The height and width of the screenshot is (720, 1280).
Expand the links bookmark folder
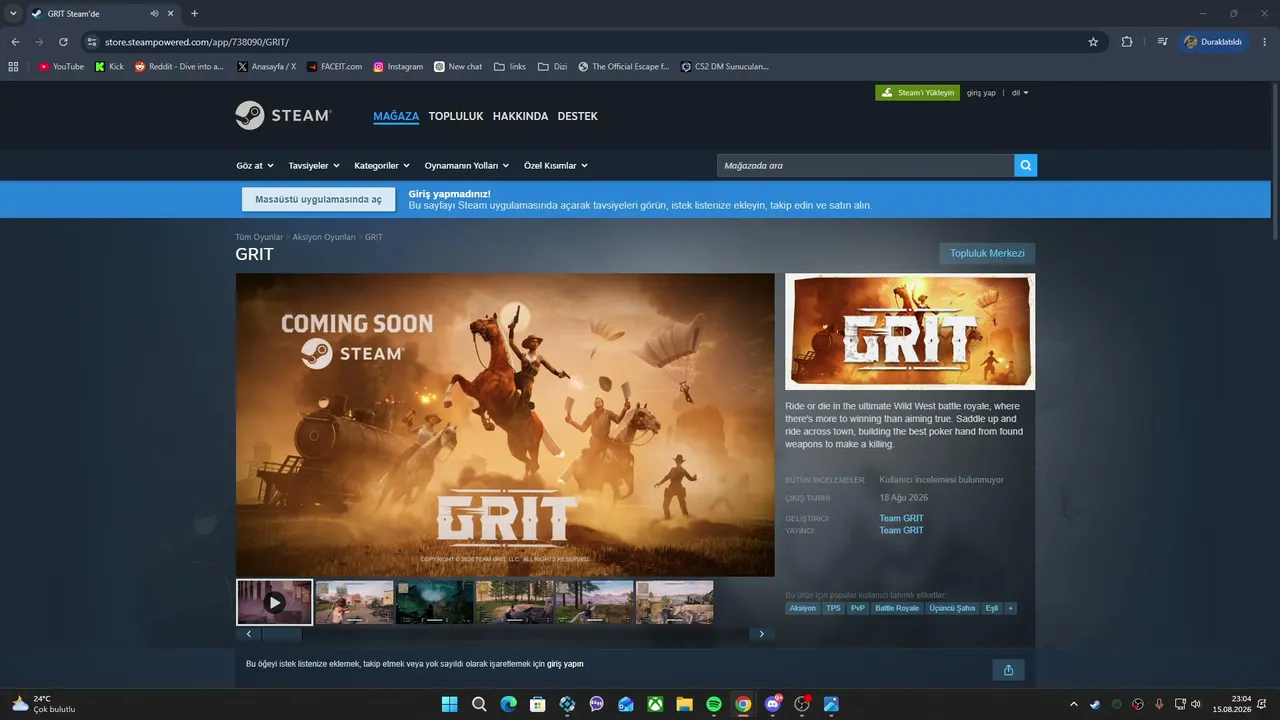click(510, 67)
